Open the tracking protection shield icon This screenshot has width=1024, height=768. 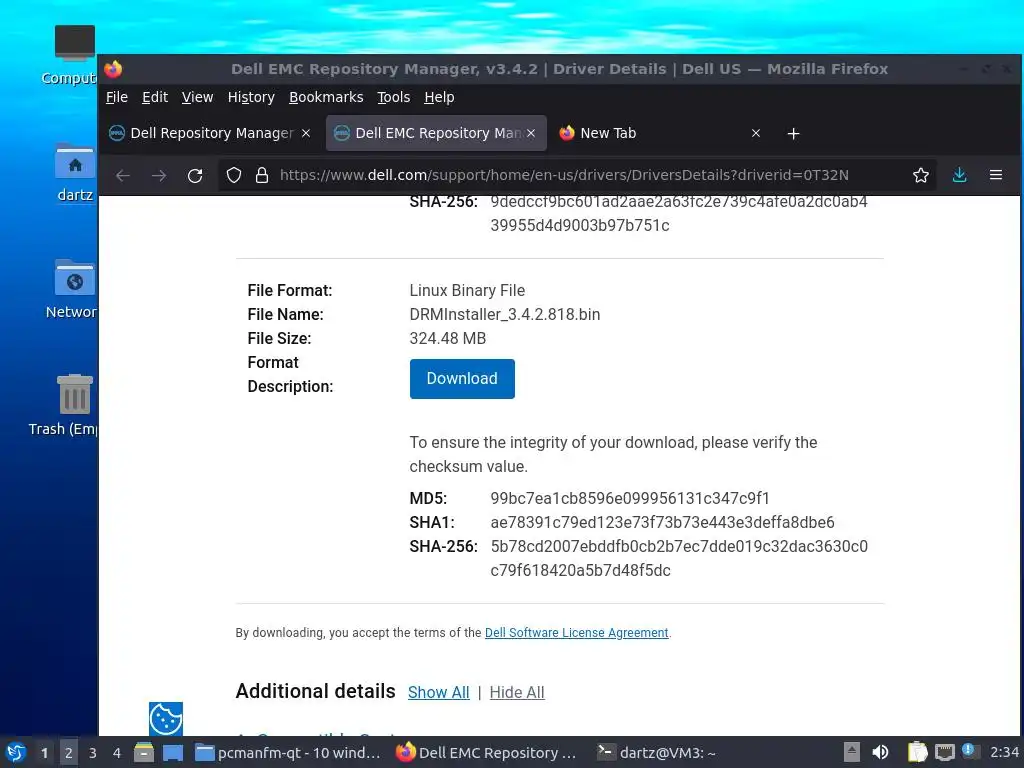tap(234, 175)
